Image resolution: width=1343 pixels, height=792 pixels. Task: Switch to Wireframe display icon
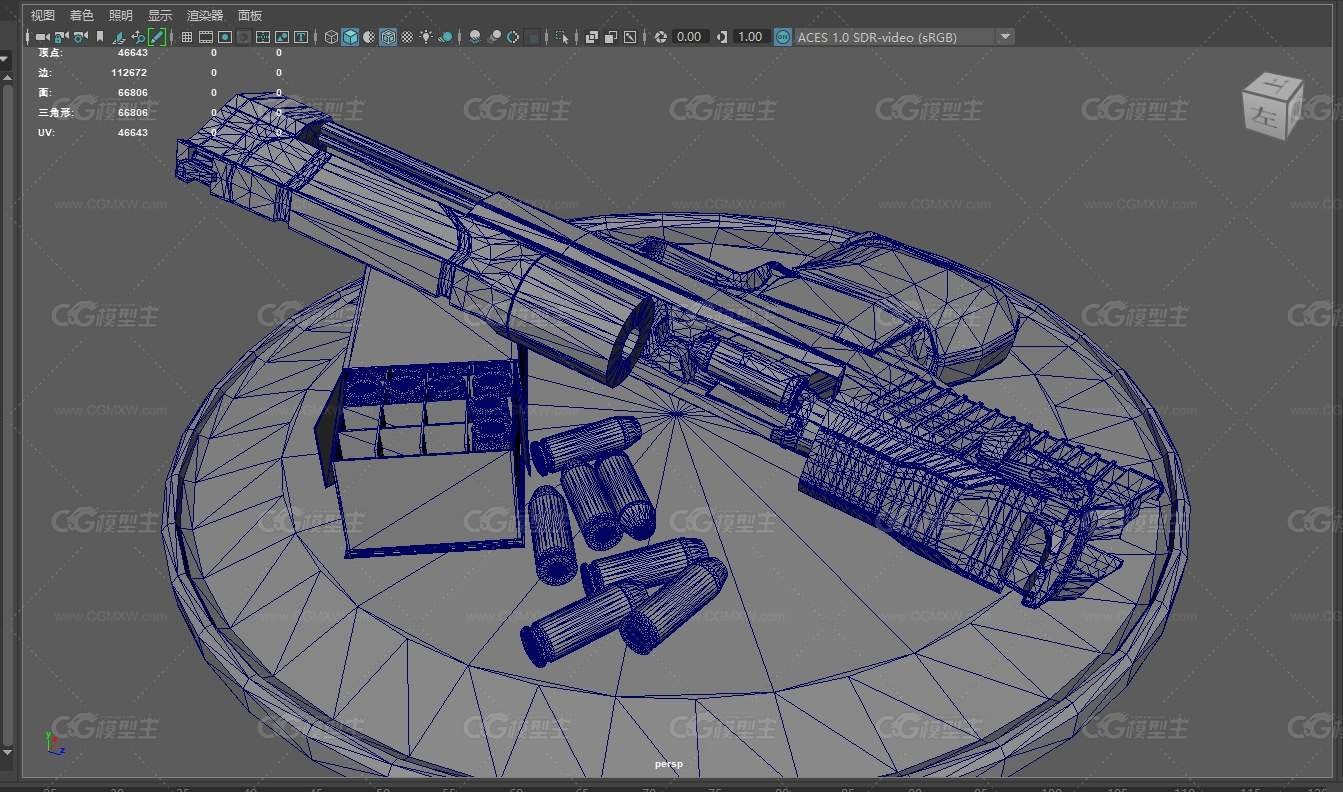pos(331,37)
